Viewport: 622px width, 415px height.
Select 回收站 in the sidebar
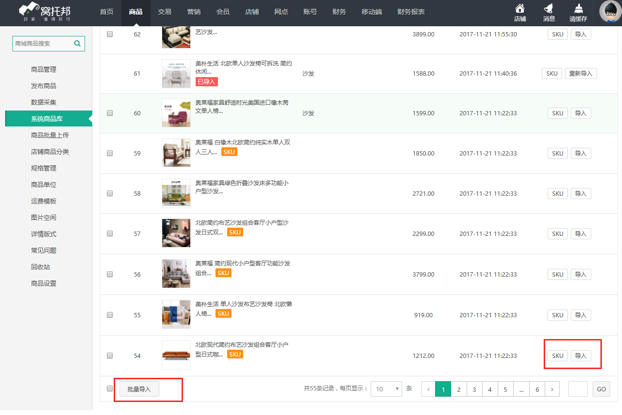click(40, 267)
